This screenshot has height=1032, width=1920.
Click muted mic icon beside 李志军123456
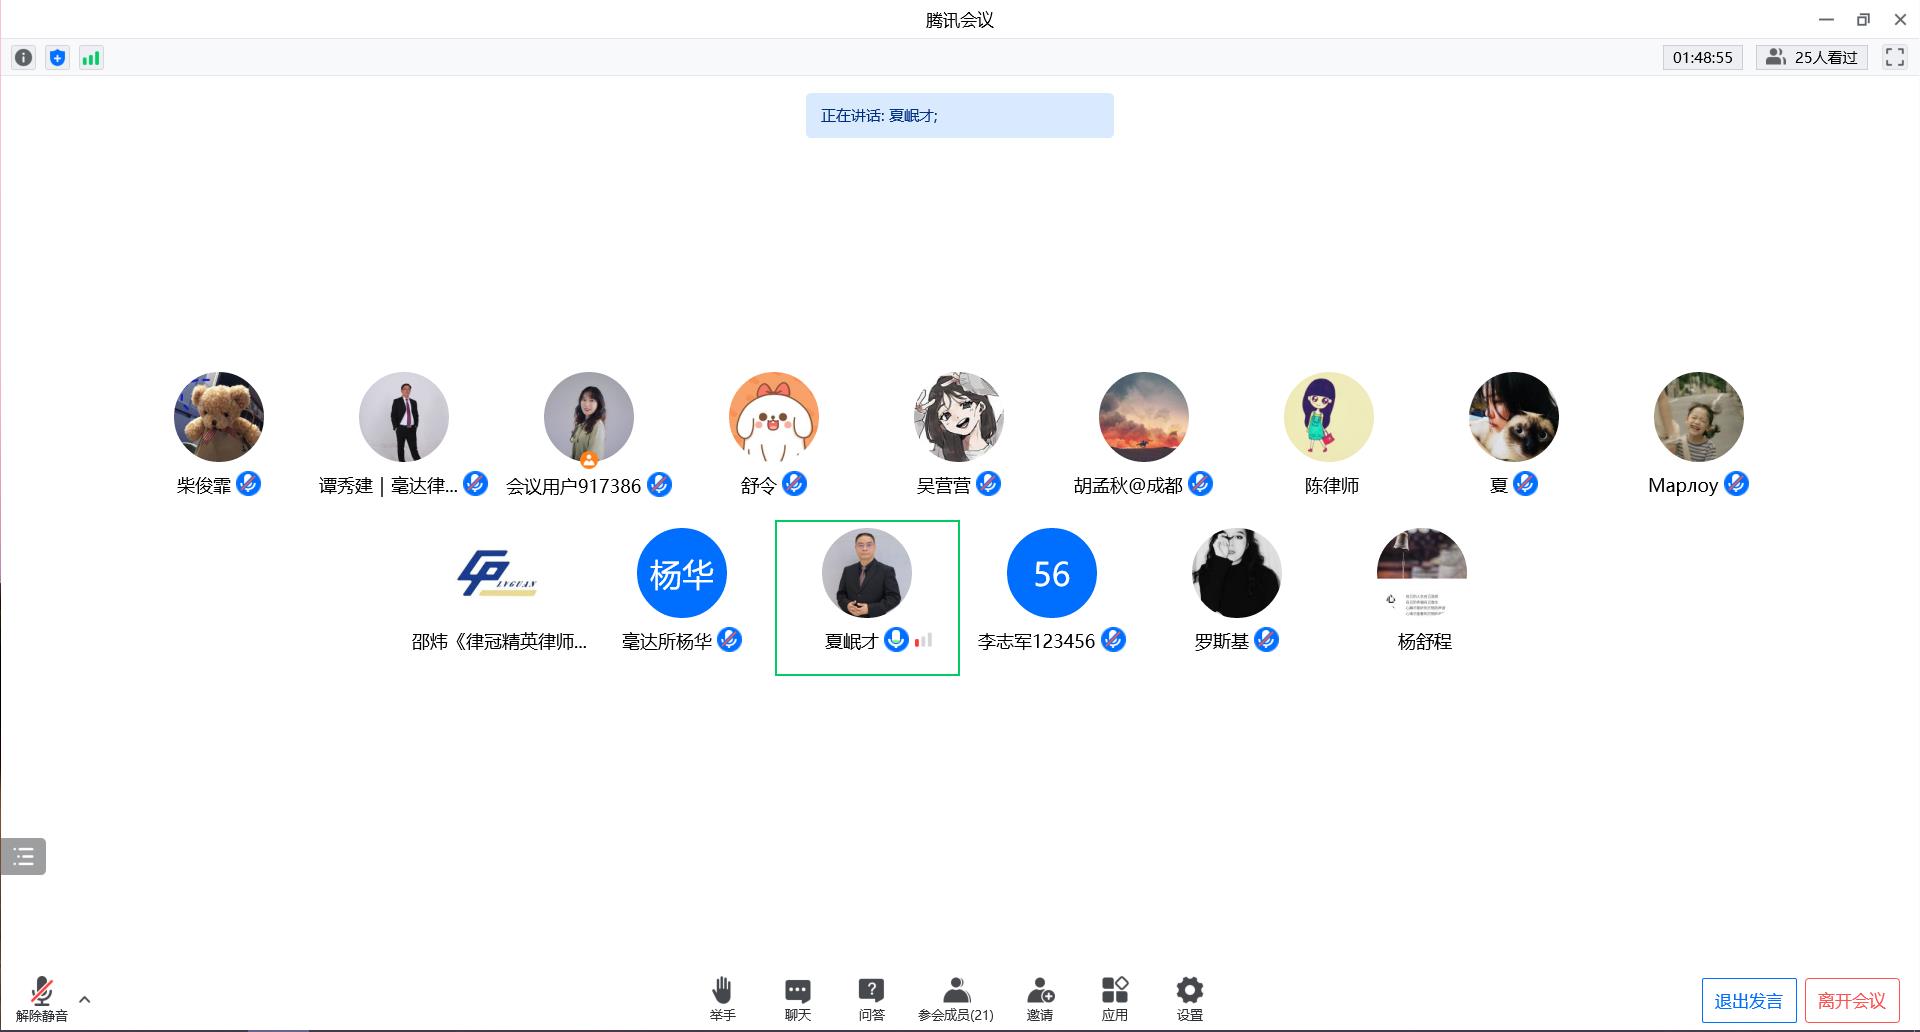(x=1114, y=640)
